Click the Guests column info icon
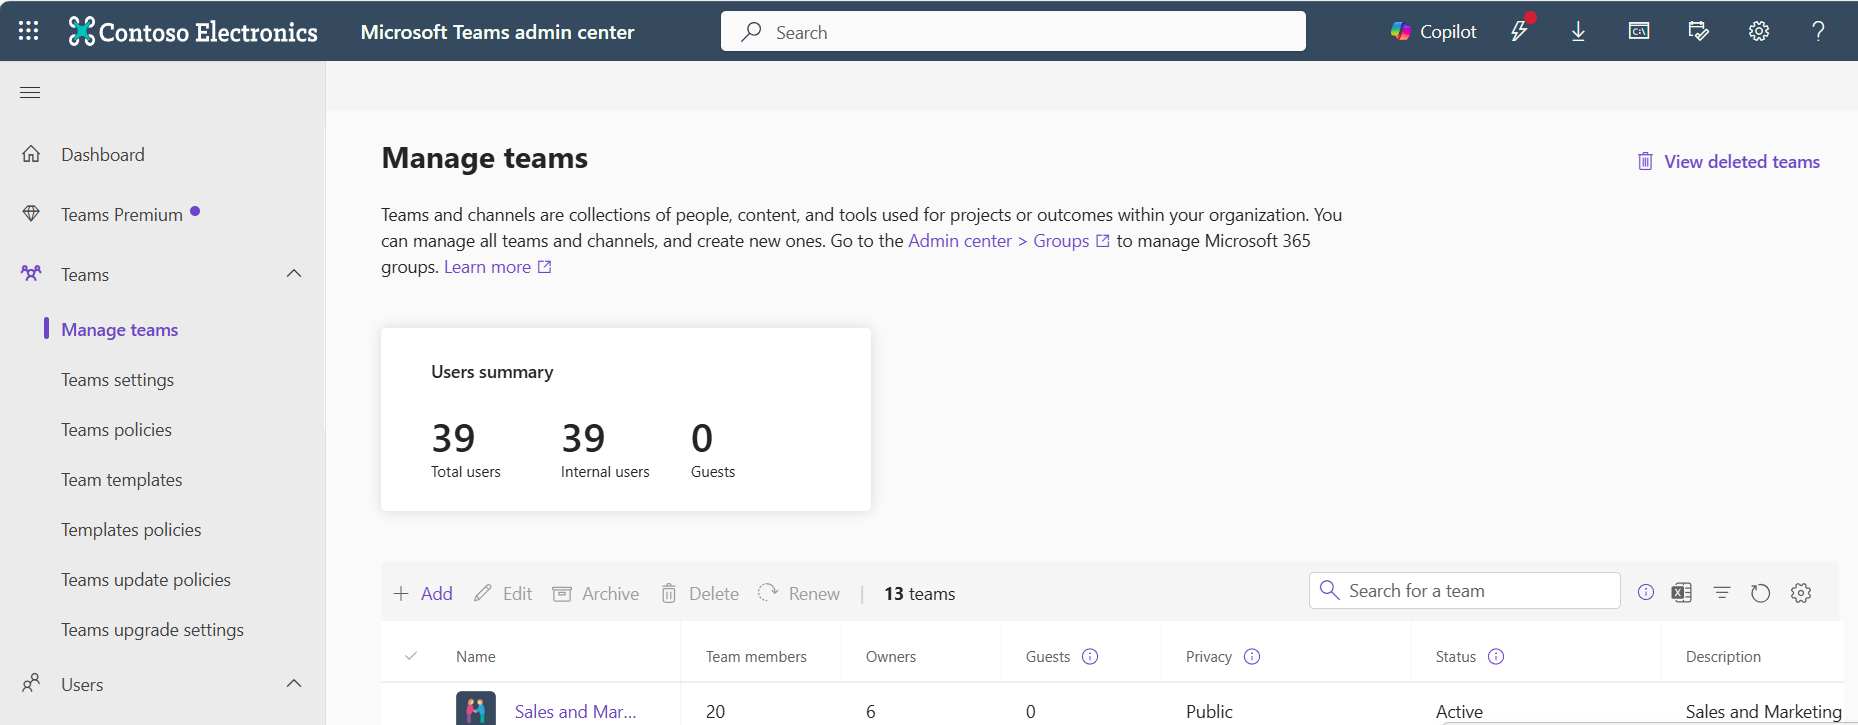Image resolution: width=1858 pixels, height=725 pixels. coord(1091,656)
